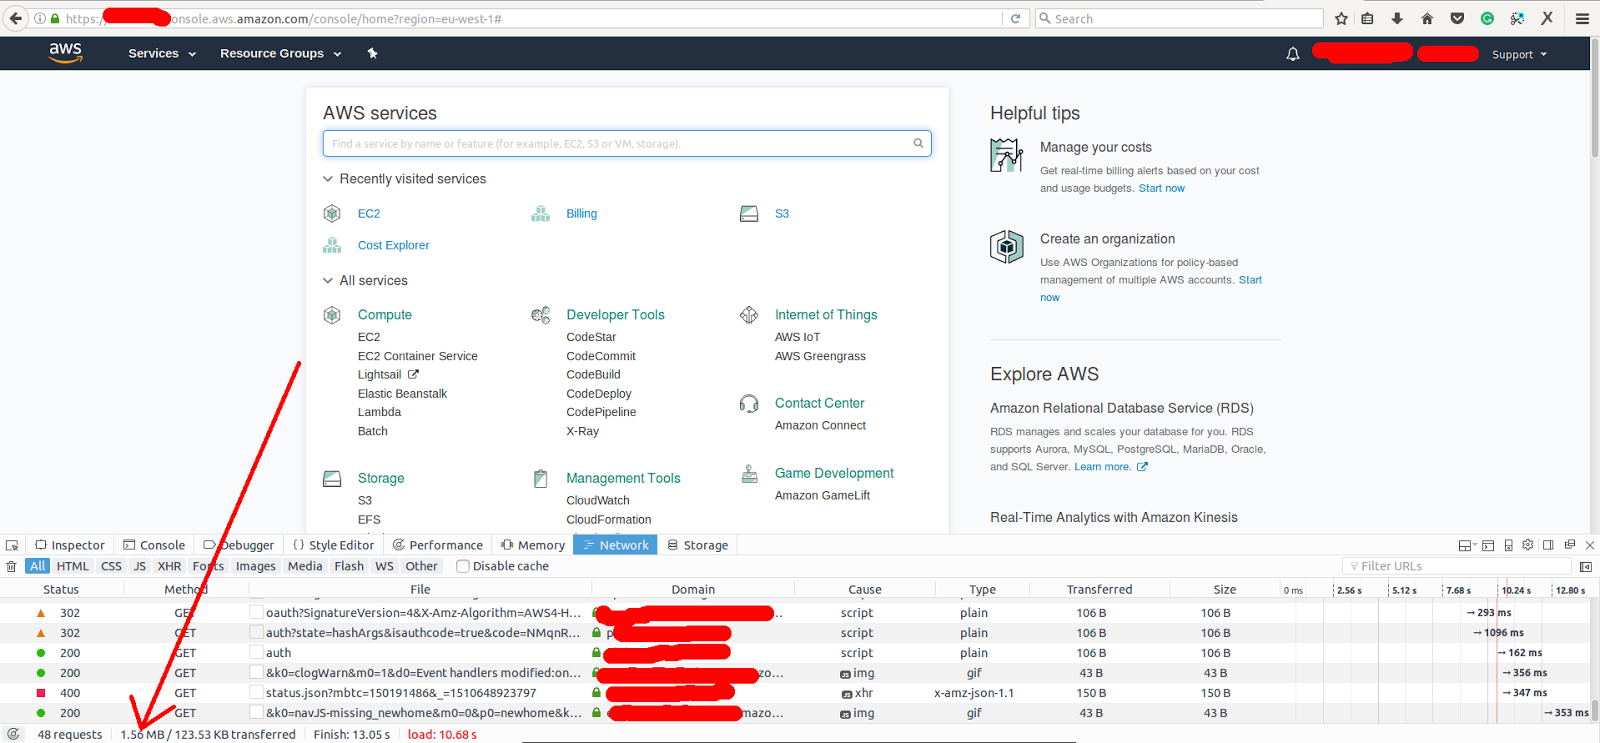This screenshot has height=743, width=1600.
Task: Switch to the Inspector tab
Action: tap(70, 545)
